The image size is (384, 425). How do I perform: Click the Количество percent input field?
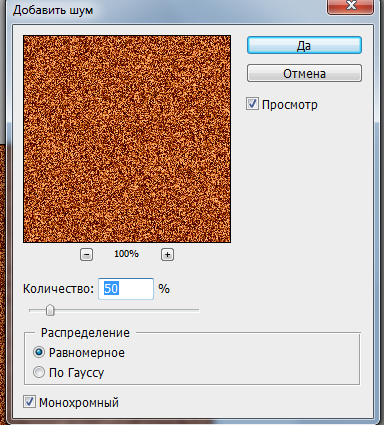click(126, 289)
